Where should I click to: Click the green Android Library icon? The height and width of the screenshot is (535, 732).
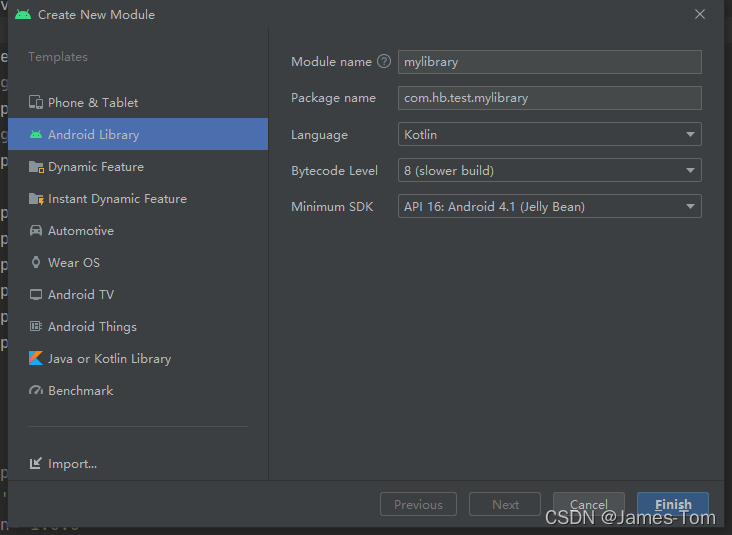[x=36, y=134]
